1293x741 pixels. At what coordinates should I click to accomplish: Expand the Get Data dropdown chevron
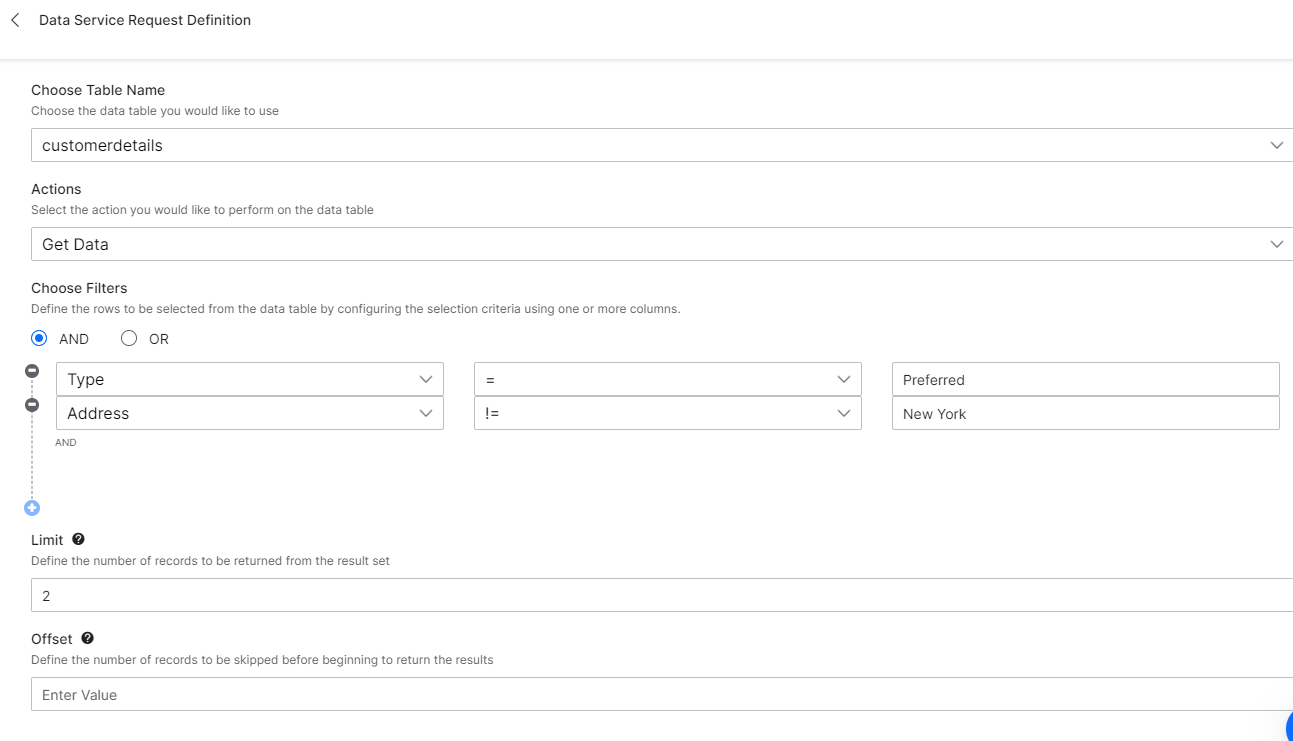1276,243
